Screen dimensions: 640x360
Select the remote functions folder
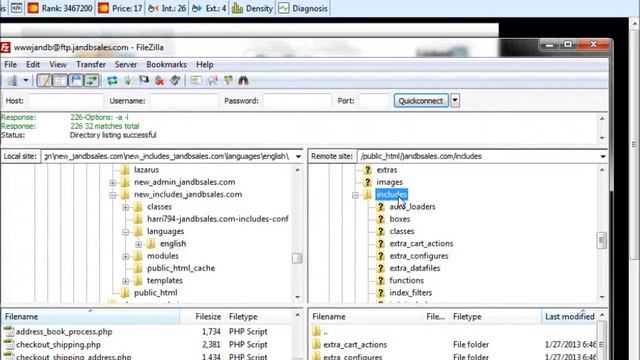tap(407, 280)
